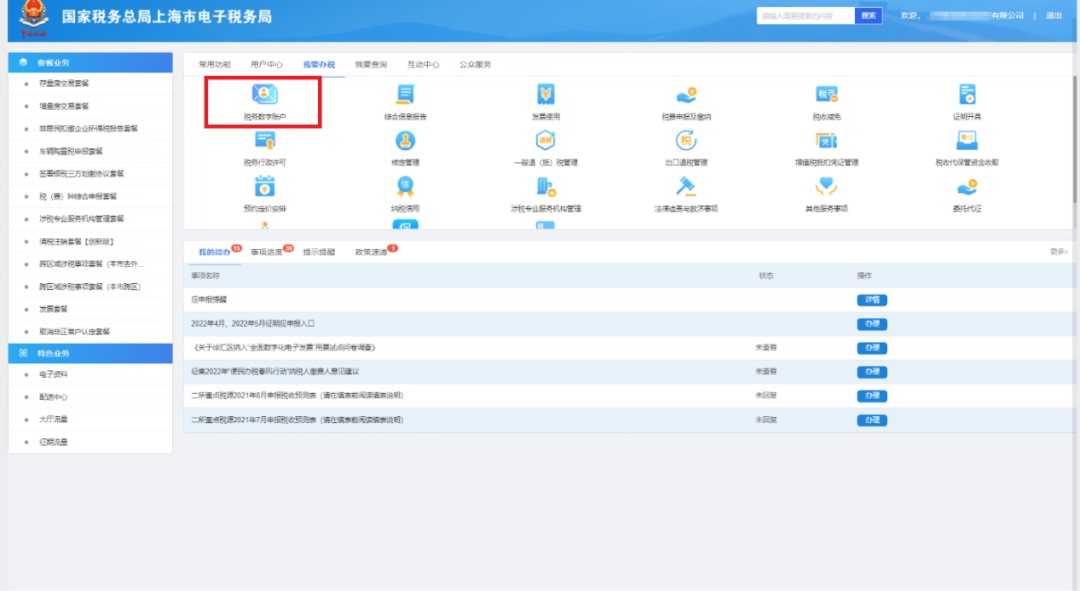Click the 退出 logout link
The height and width of the screenshot is (591, 1080).
[1054, 15]
